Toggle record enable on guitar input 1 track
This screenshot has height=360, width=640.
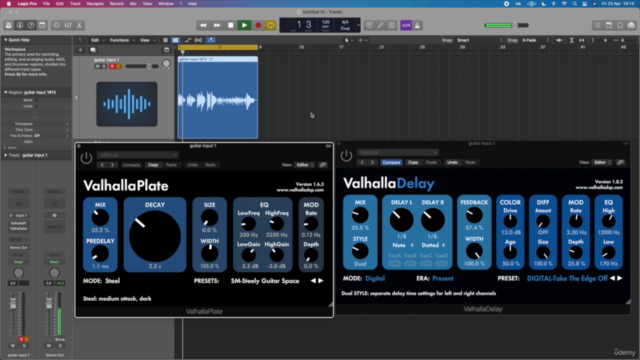click(112, 66)
